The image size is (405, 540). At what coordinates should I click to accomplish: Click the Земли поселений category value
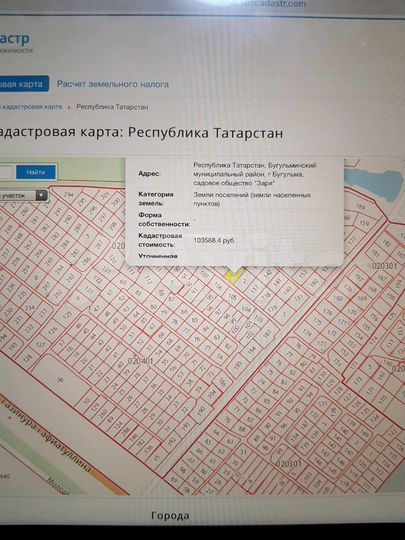[252, 199]
